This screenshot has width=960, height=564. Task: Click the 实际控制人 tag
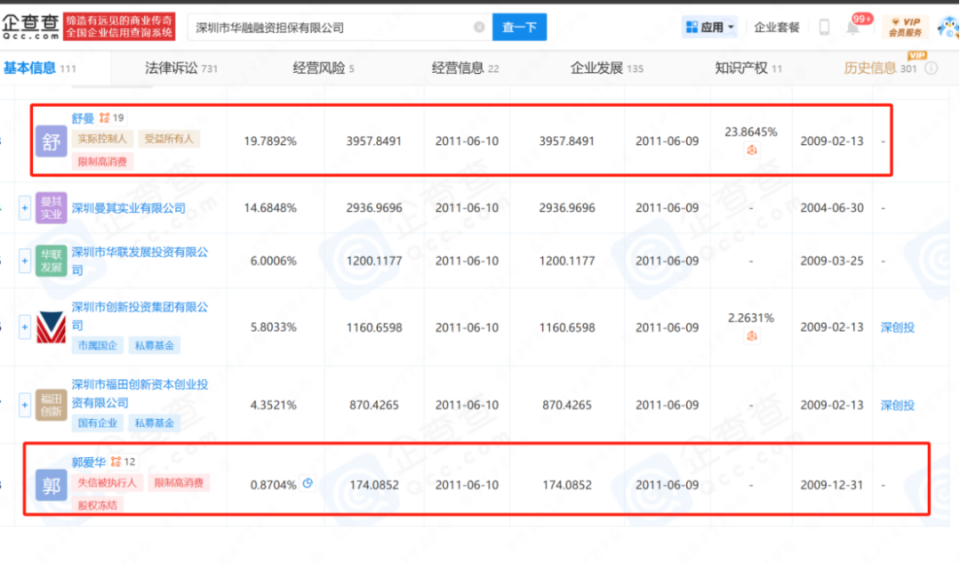coord(102,138)
